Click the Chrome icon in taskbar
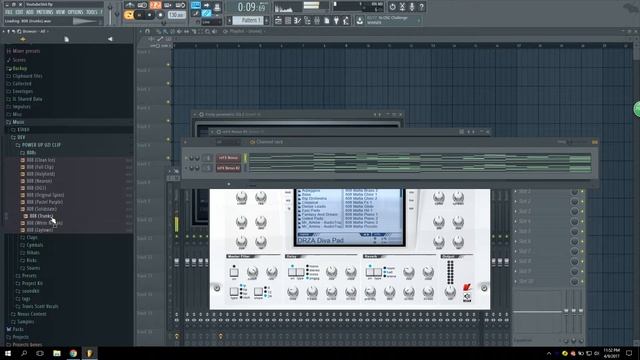Image resolution: width=640 pixels, height=360 pixels. click(x=73, y=353)
